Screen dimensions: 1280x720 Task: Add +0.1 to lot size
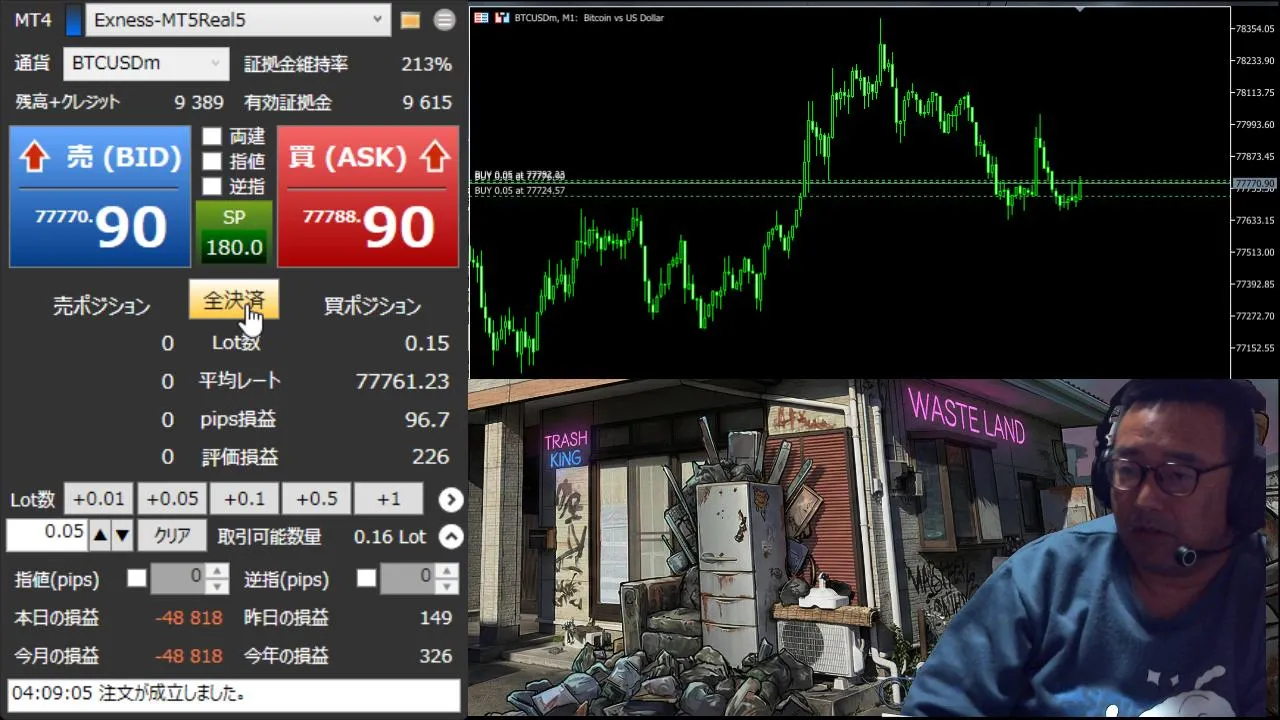[x=244, y=498]
